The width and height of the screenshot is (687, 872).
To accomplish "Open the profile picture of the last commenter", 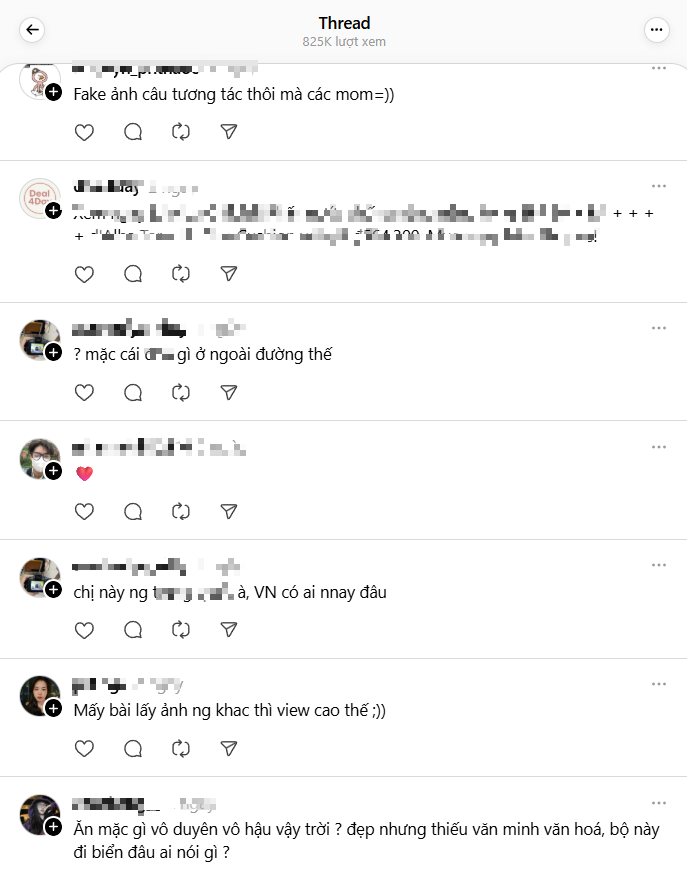I will (39, 814).
